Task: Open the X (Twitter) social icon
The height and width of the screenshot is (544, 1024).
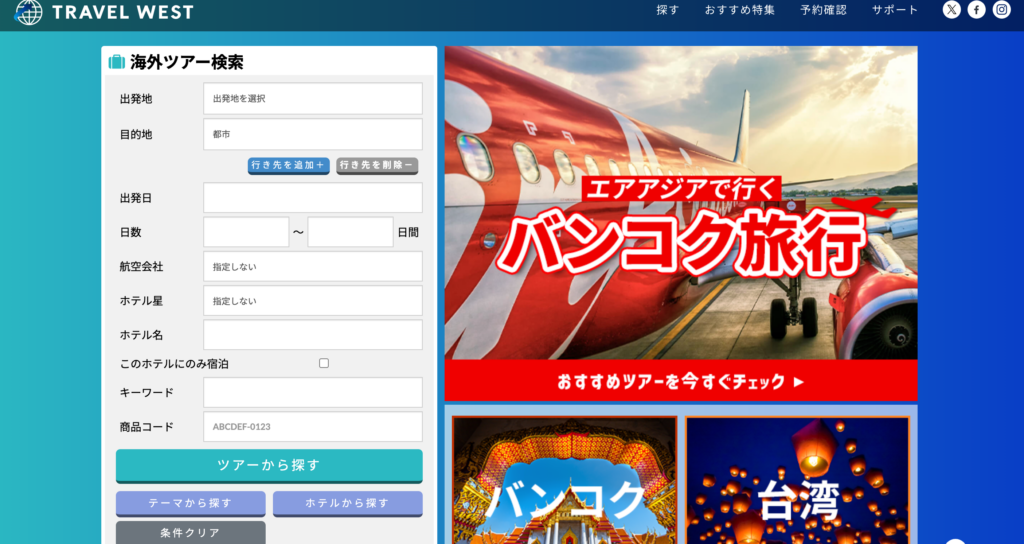Action: pos(951,10)
